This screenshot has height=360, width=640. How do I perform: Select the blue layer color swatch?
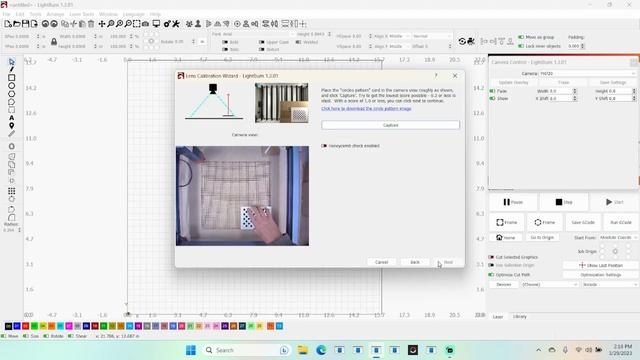tap(17, 326)
